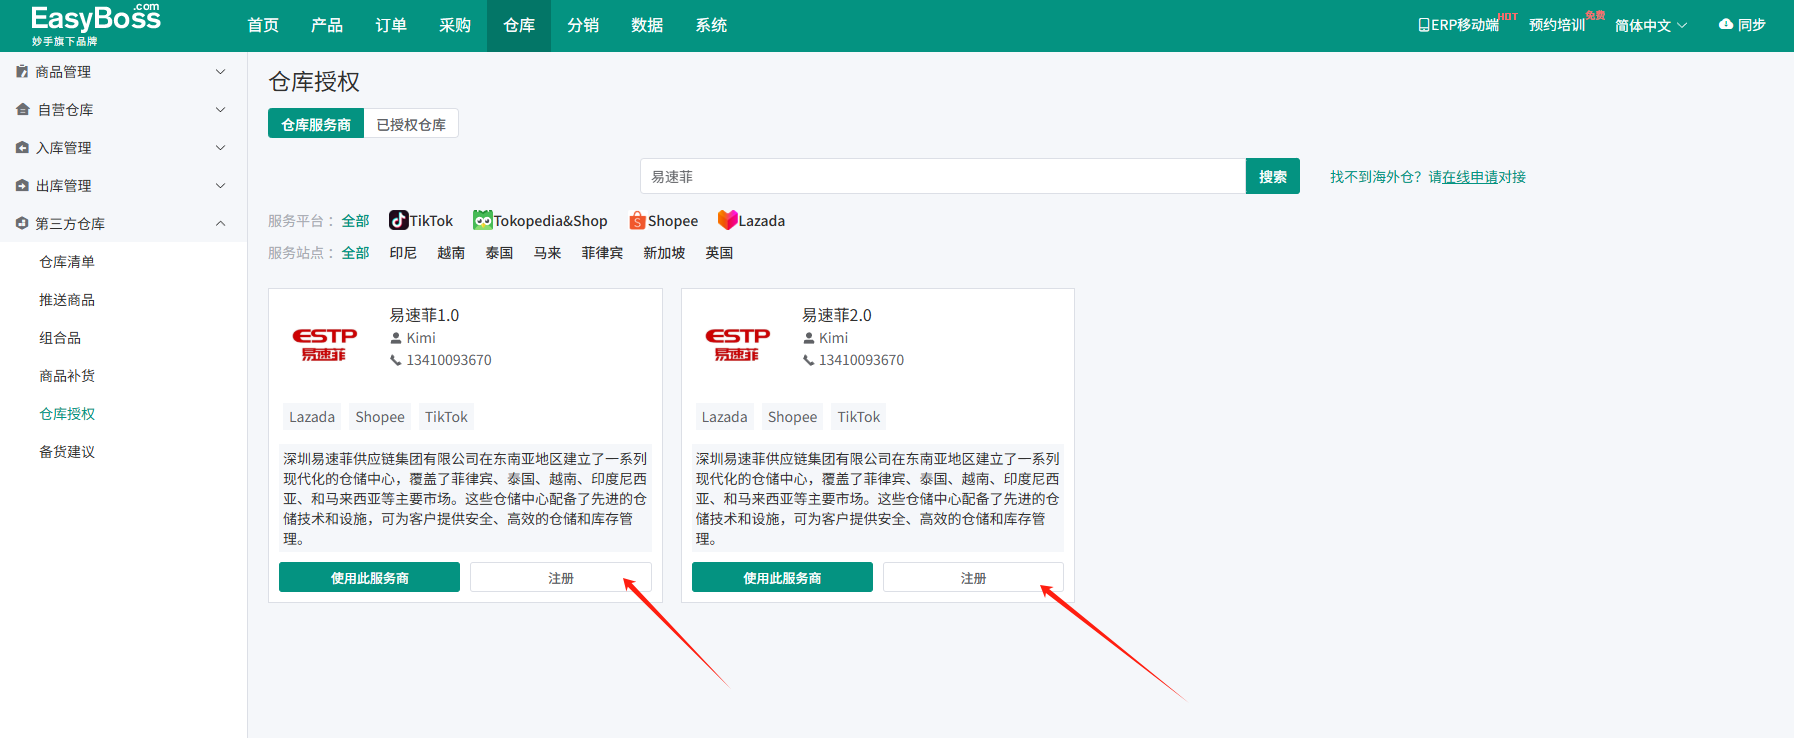Click the ESTP logo on 易速菲2.0 card
The width and height of the screenshot is (1794, 738).
(x=737, y=344)
